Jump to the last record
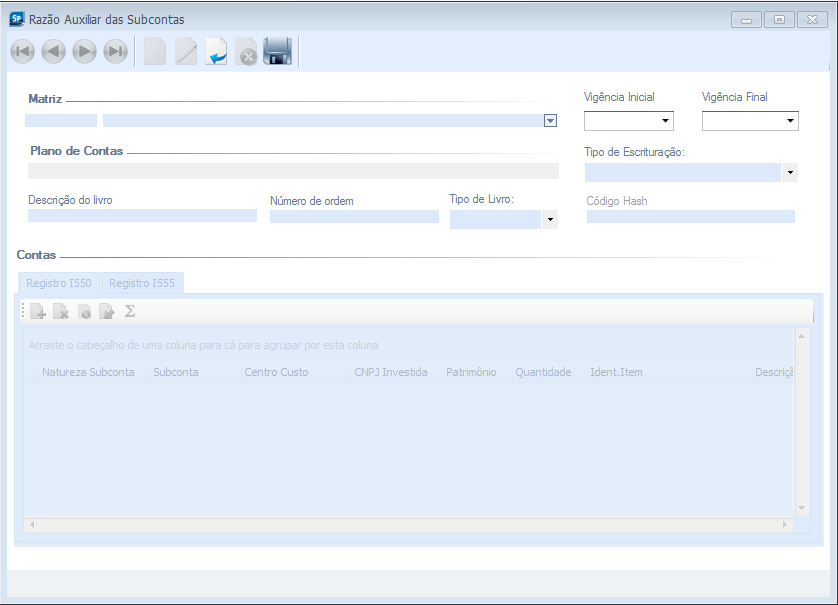838x605 pixels. coord(116,52)
